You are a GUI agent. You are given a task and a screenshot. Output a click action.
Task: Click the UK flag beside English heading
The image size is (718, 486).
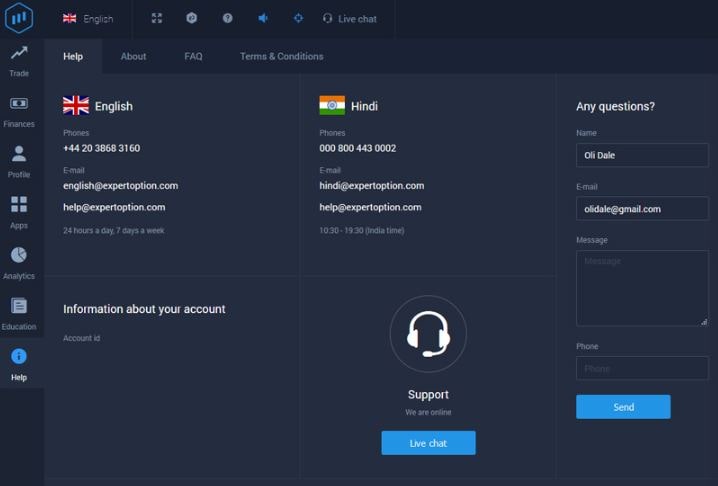(x=76, y=105)
